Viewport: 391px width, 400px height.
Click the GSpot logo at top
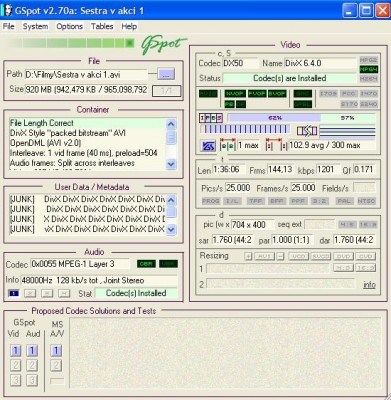point(163,45)
